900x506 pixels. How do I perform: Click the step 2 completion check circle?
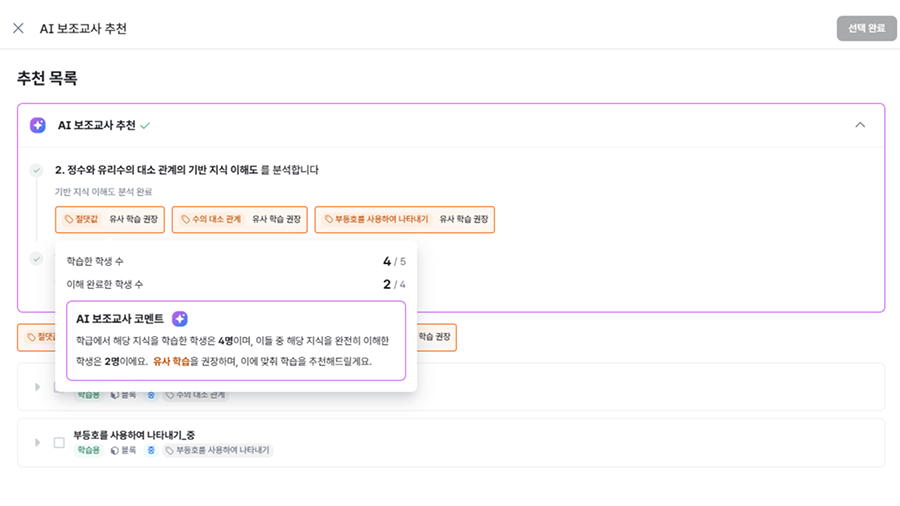click(36, 170)
